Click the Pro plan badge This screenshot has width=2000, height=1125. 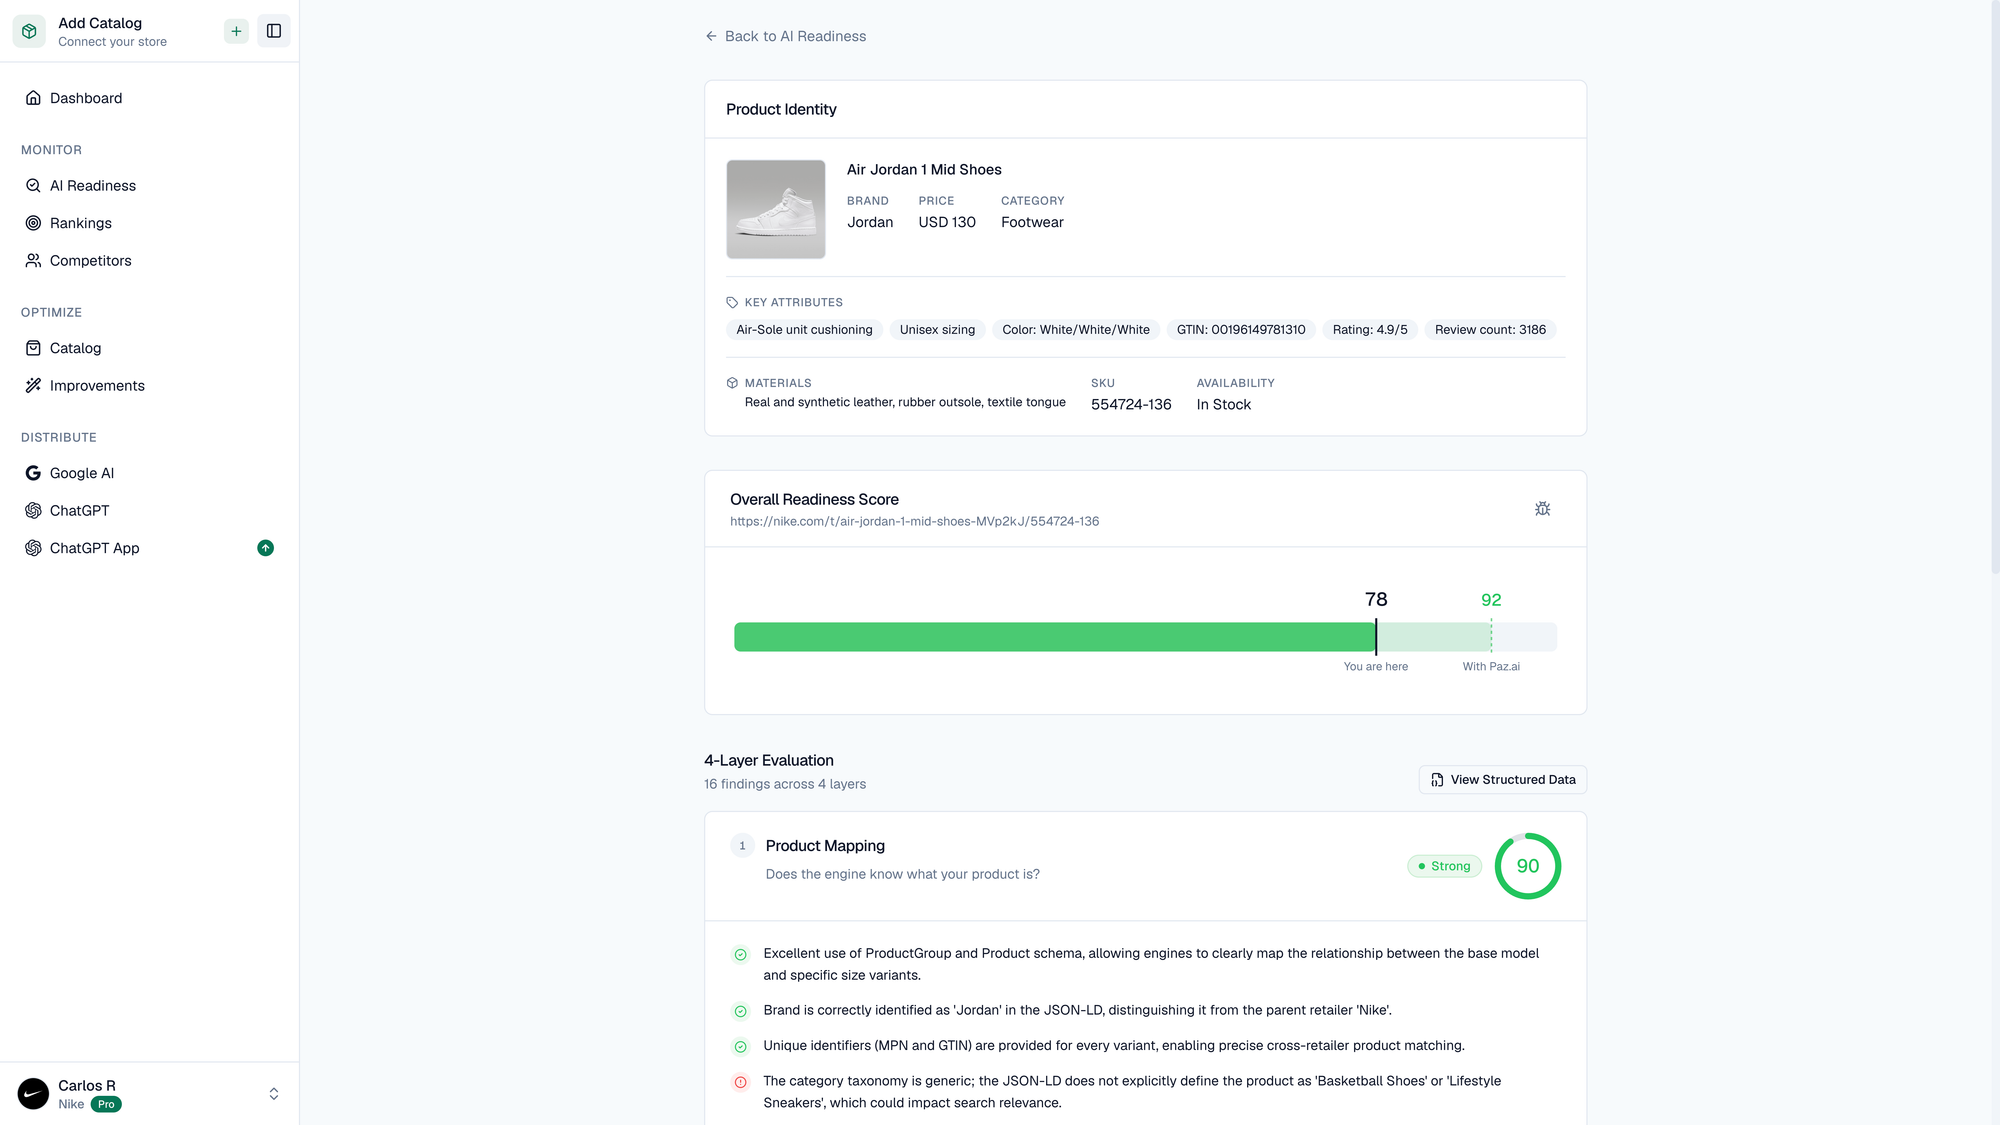106,1105
